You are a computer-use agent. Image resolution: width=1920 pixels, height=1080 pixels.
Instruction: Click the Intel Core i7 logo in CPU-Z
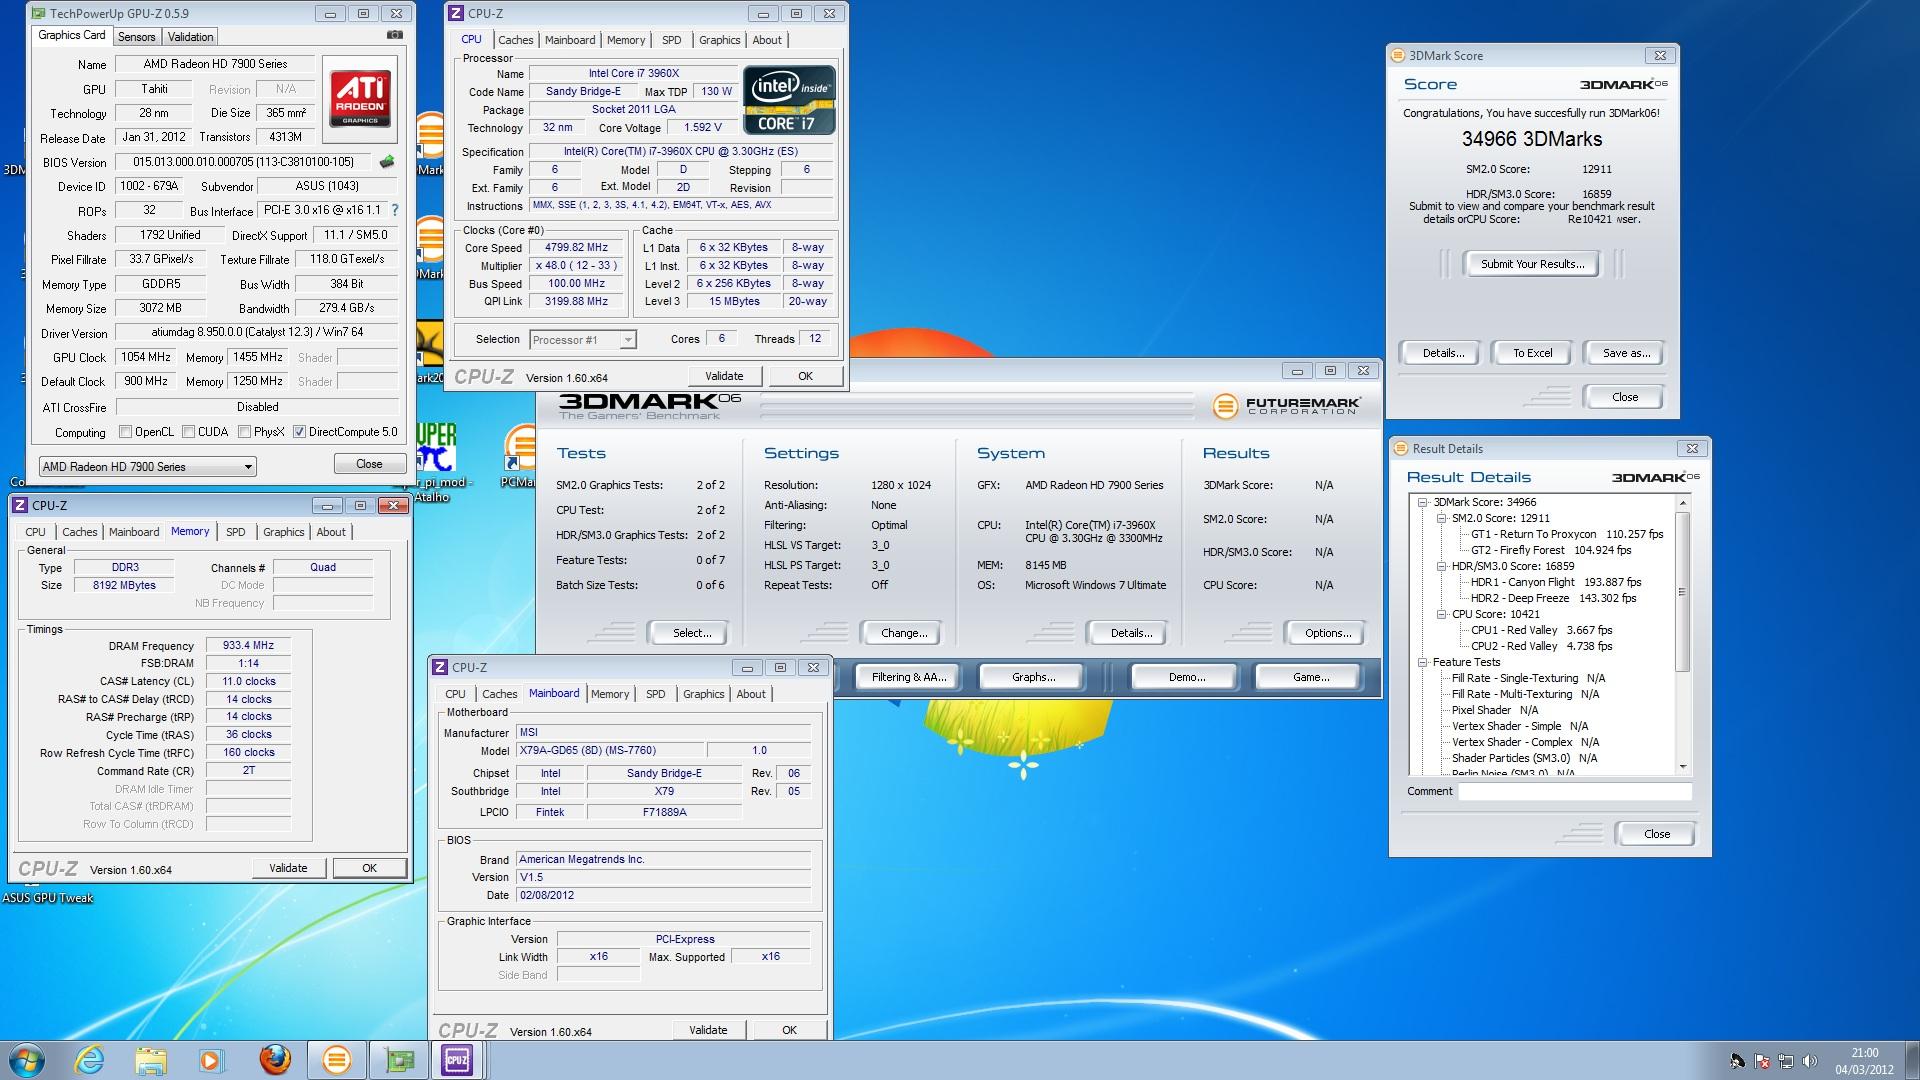pos(789,100)
